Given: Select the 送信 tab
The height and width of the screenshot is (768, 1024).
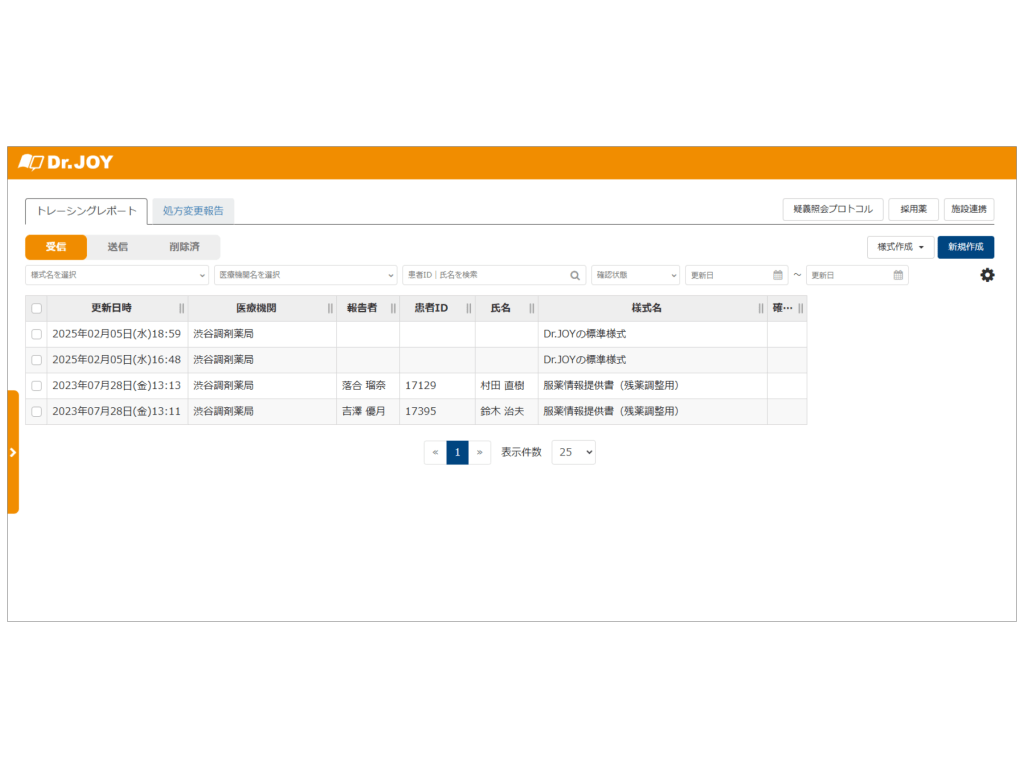Looking at the screenshot, I should point(117,247).
